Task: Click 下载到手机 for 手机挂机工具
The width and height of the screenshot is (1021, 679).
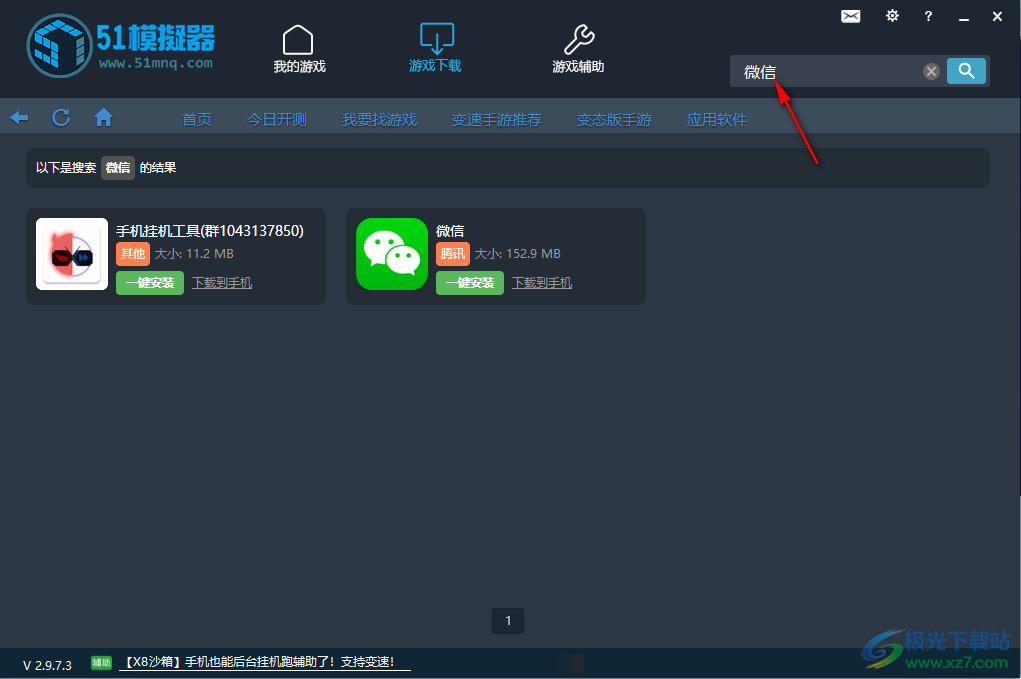Action: (222, 283)
